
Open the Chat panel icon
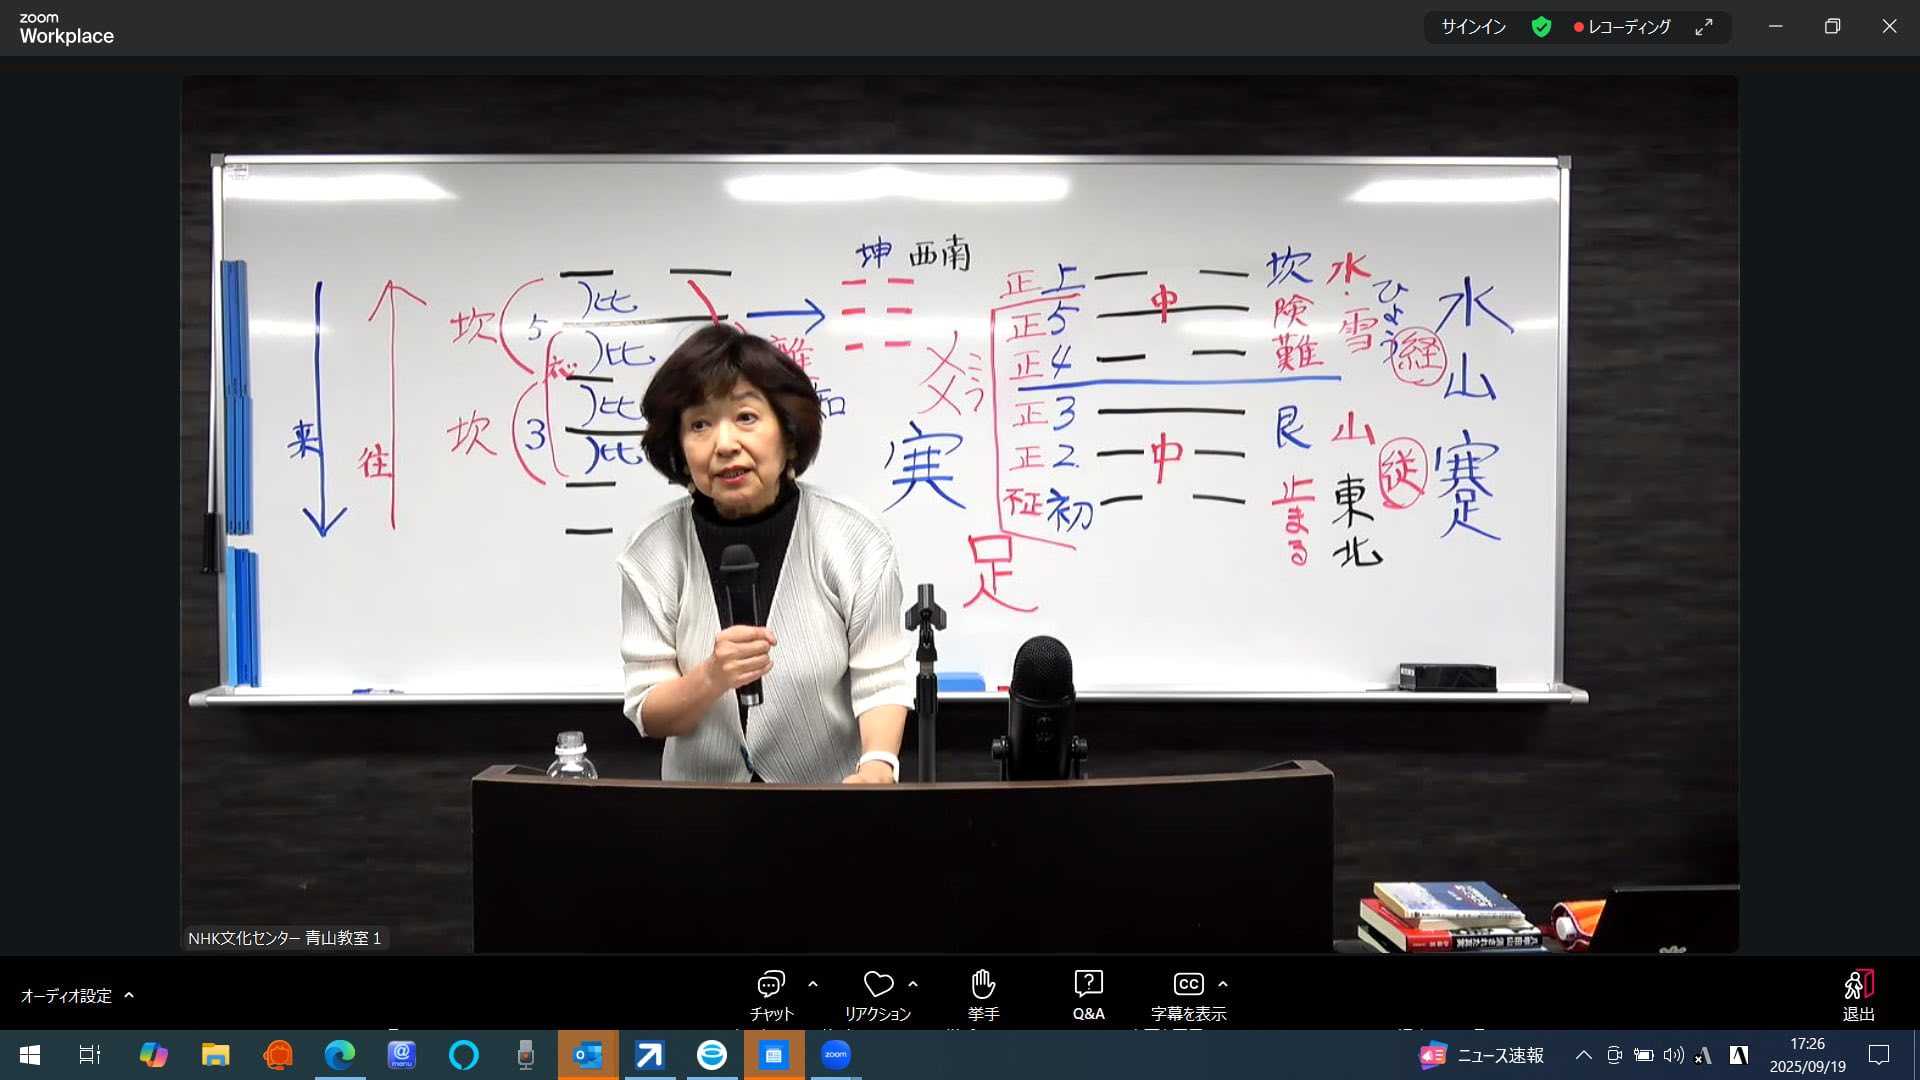point(770,985)
